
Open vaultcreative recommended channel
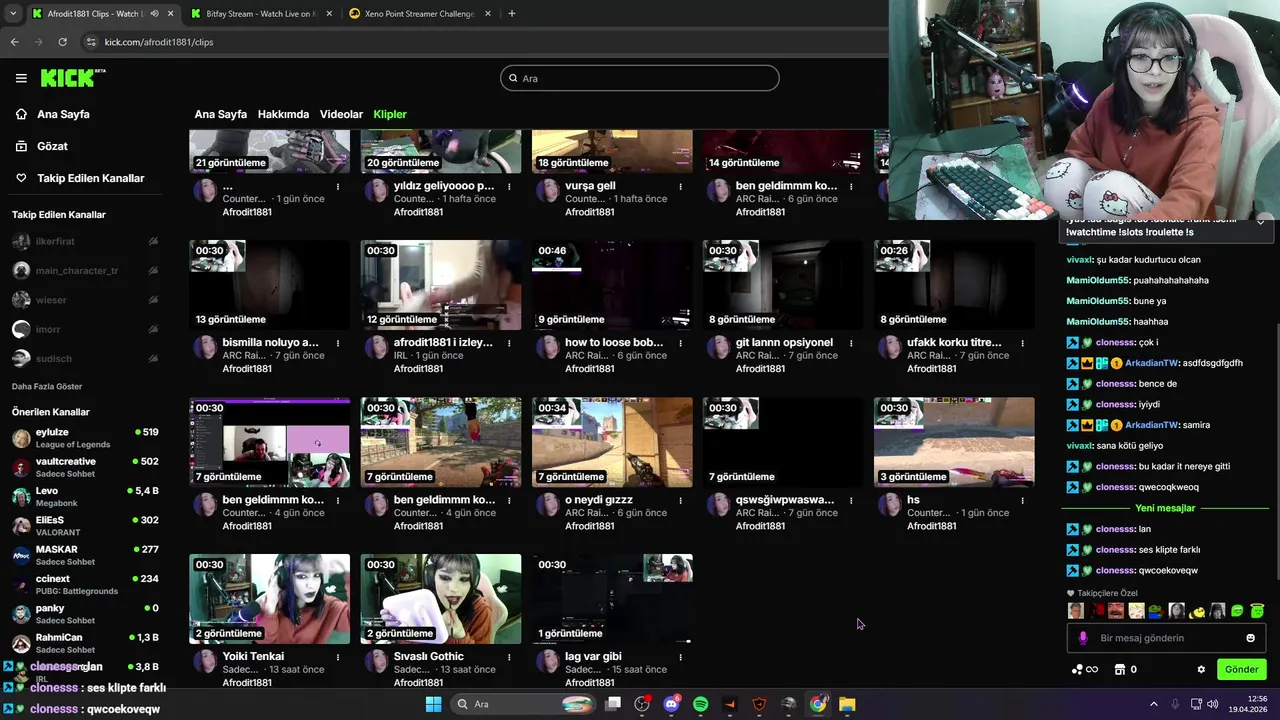[x=85, y=467]
